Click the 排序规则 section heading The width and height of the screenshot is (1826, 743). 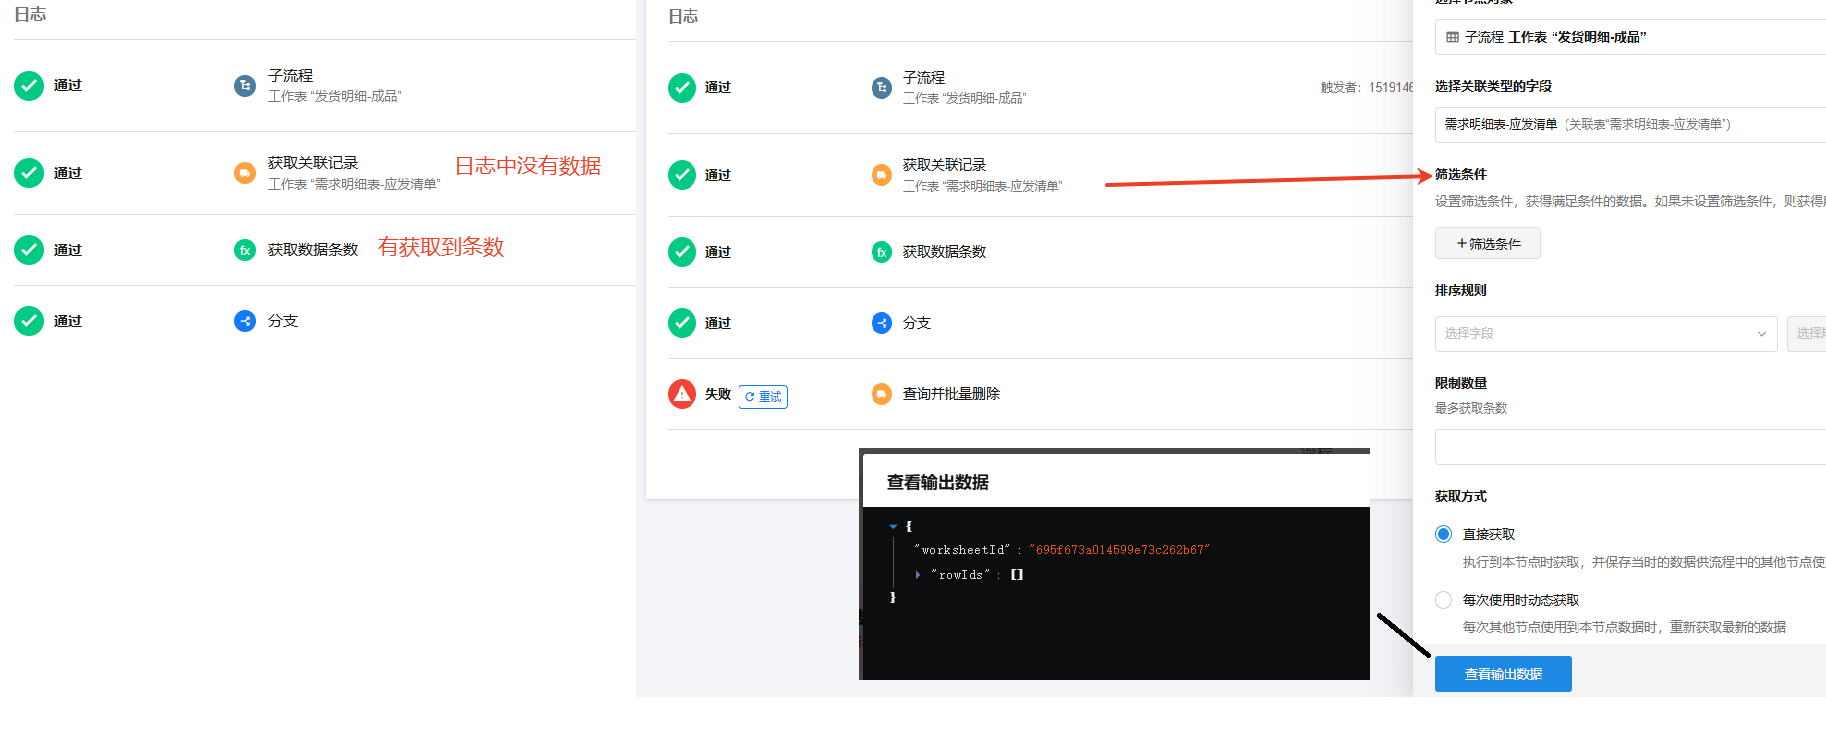coord(1461,290)
